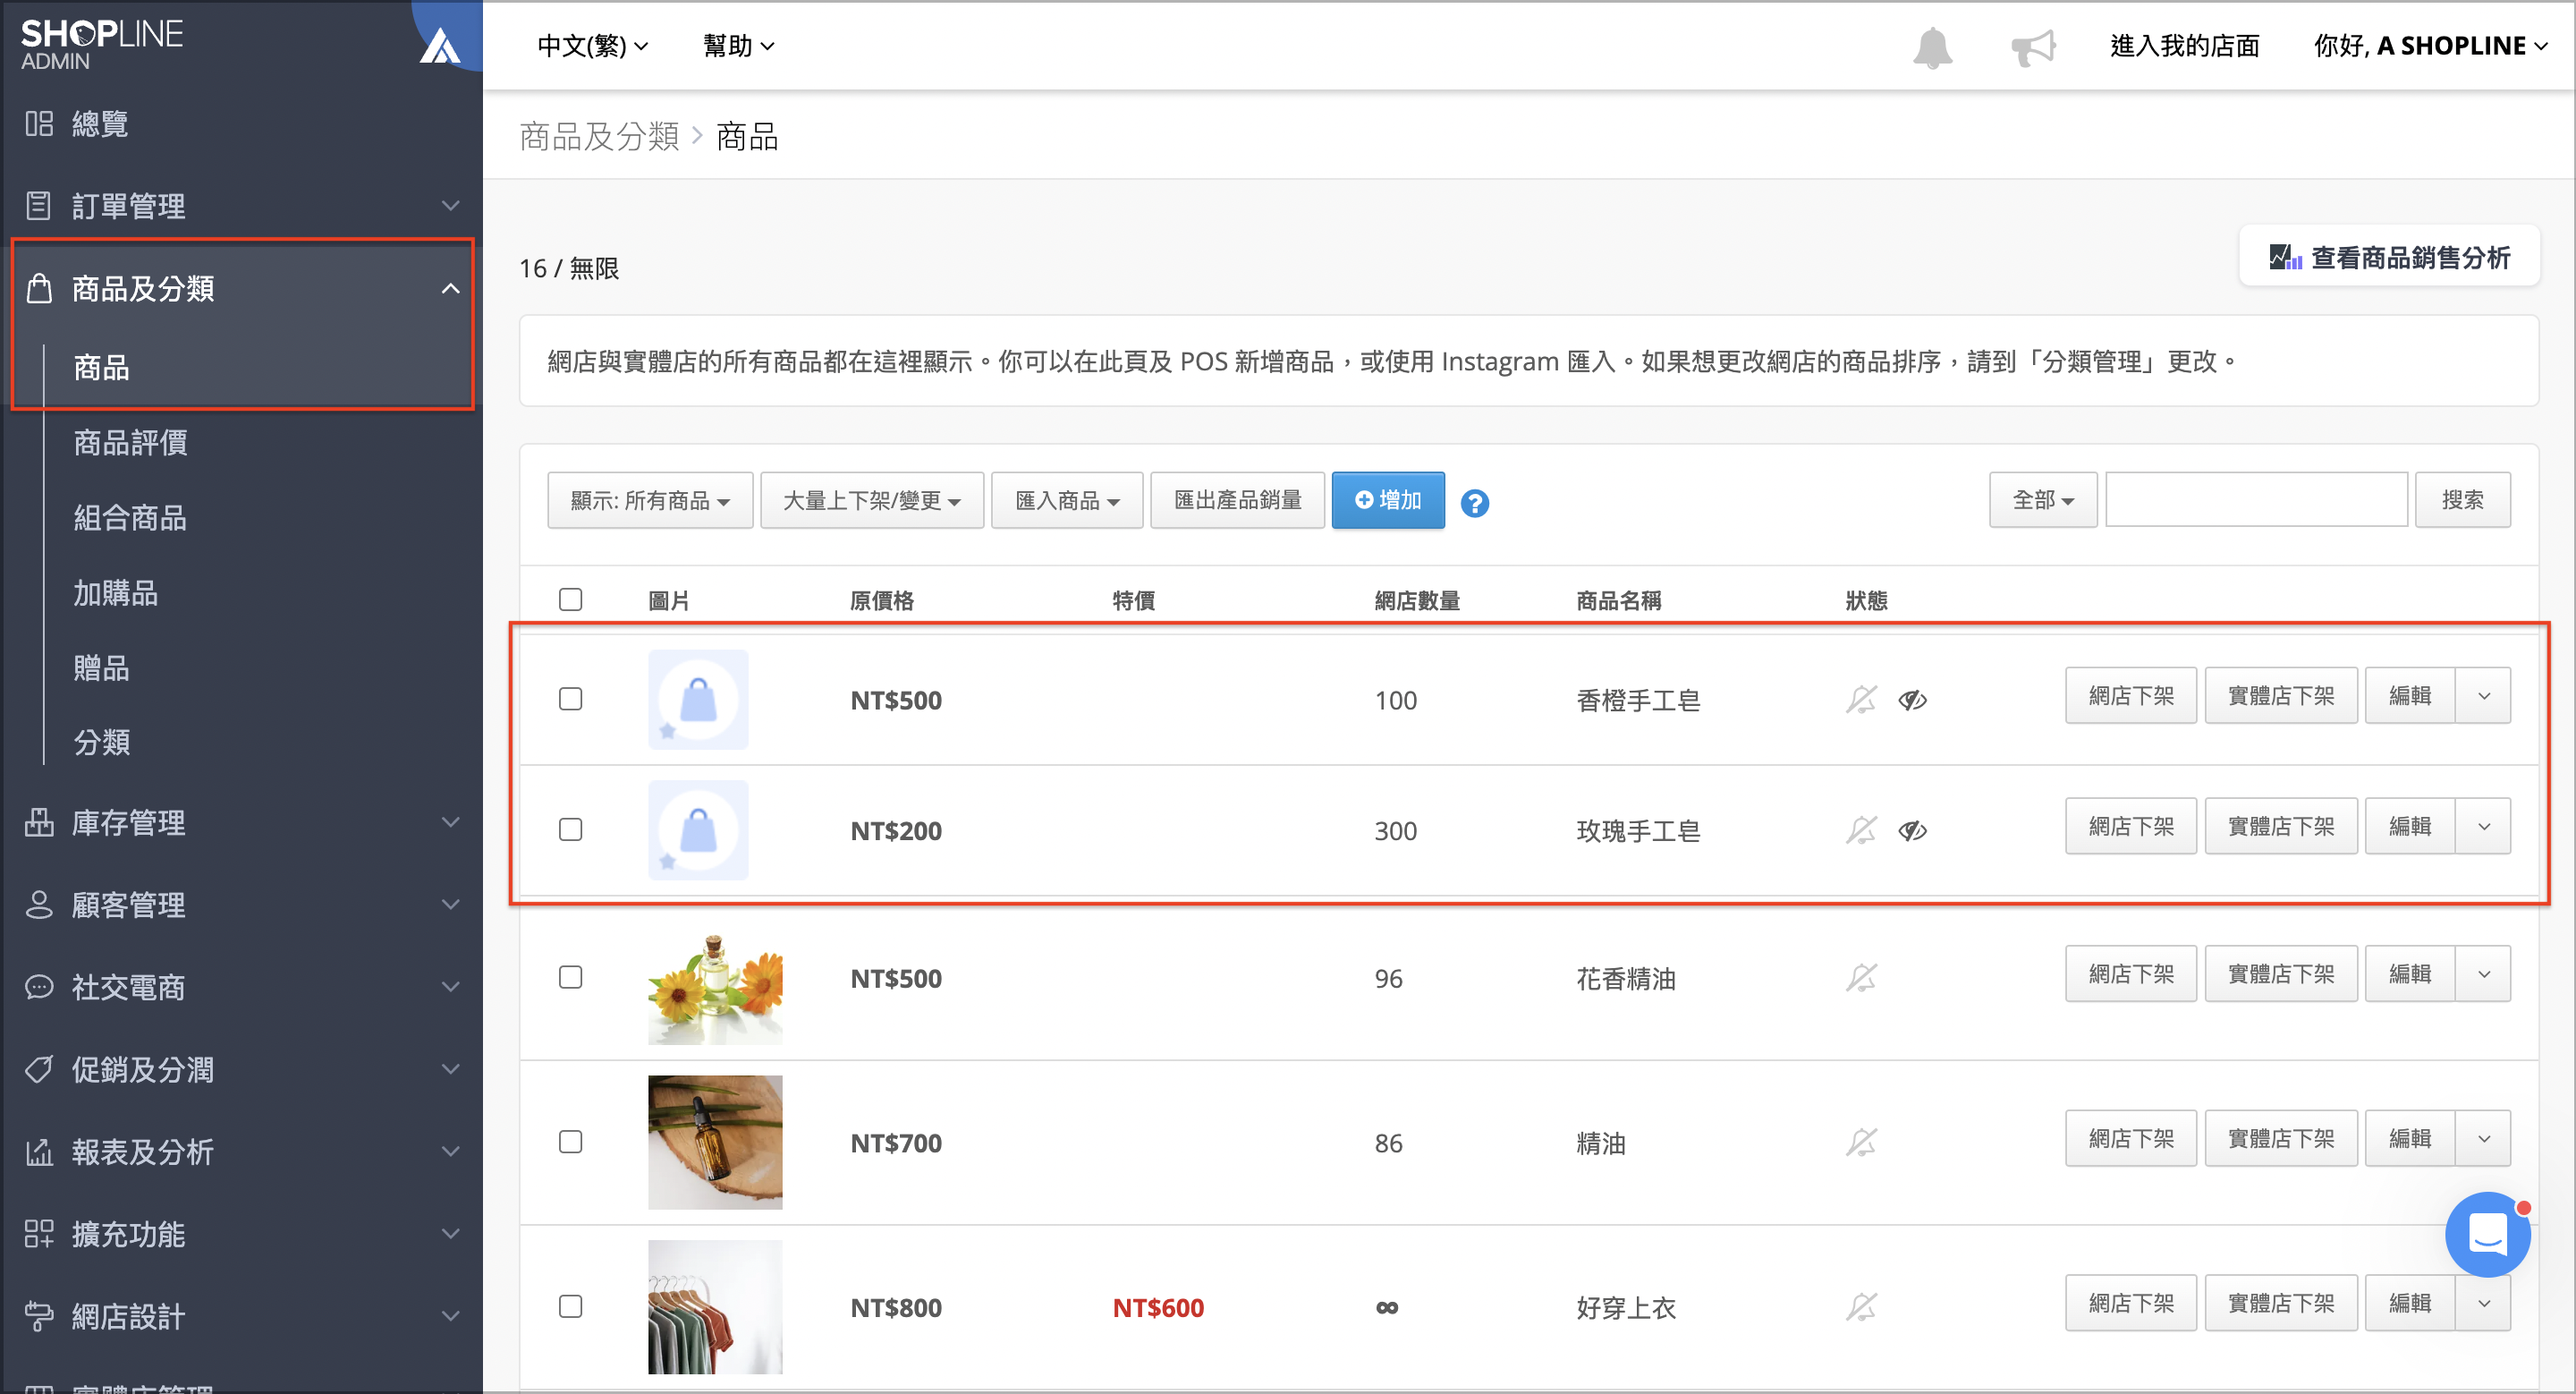2576x1394 pixels.
Task: Click the store design paint roller icon
Action: click(x=39, y=1316)
